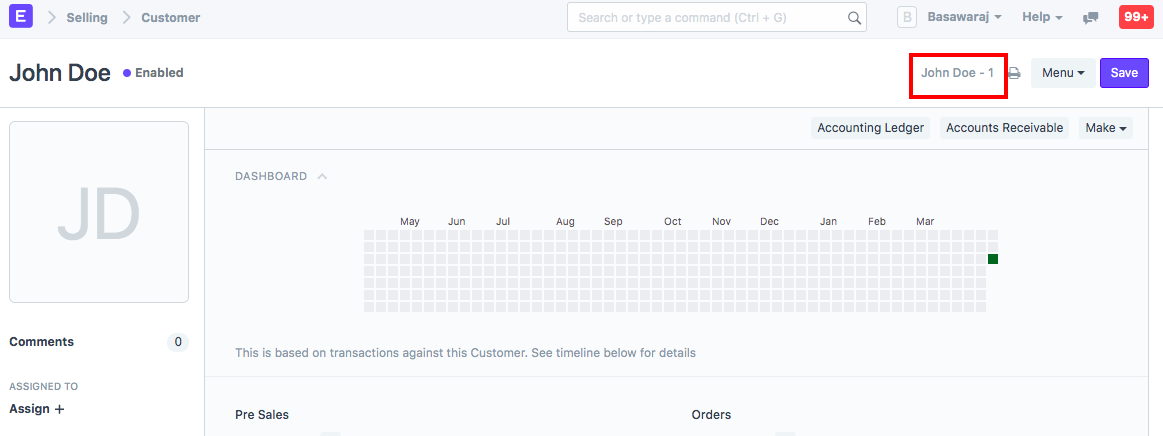The width and height of the screenshot is (1163, 436).
Task: Click the Save button
Action: (1124, 73)
